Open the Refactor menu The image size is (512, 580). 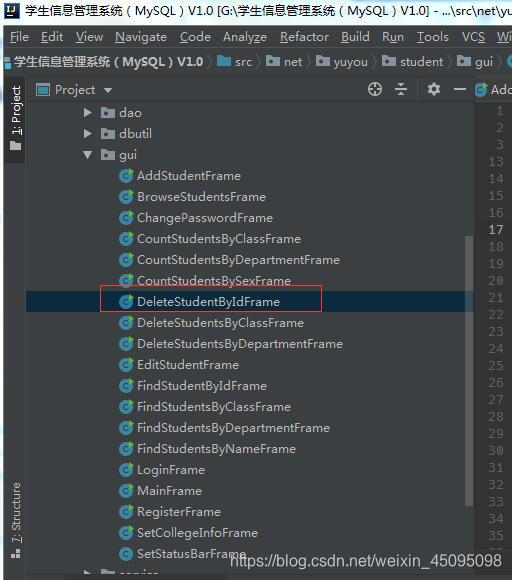point(304,37)
